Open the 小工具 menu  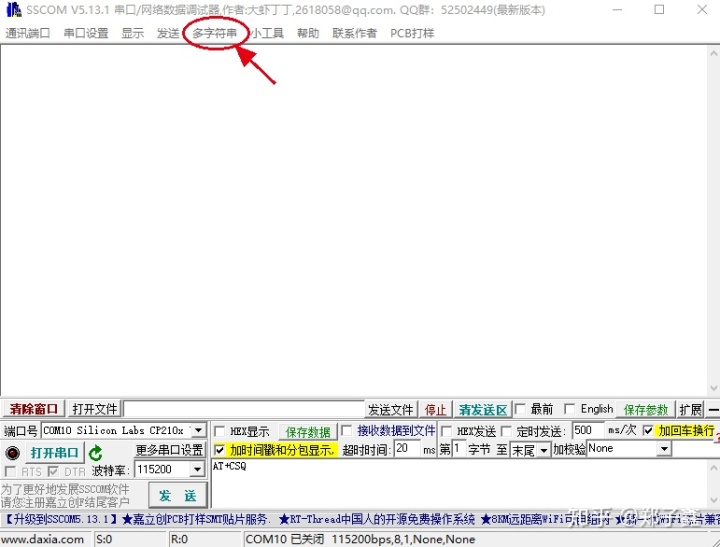[x=267, y=33]
